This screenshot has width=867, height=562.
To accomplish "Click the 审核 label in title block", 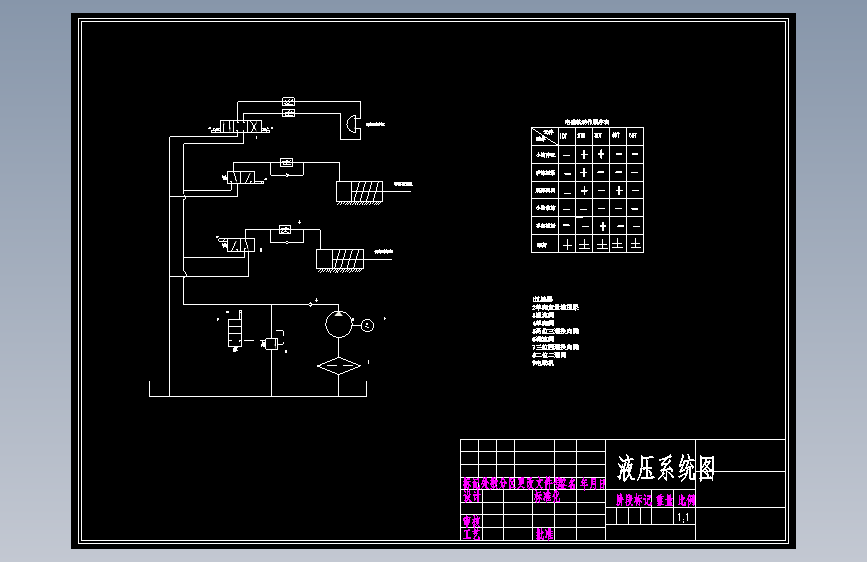I will click(472, 522).
